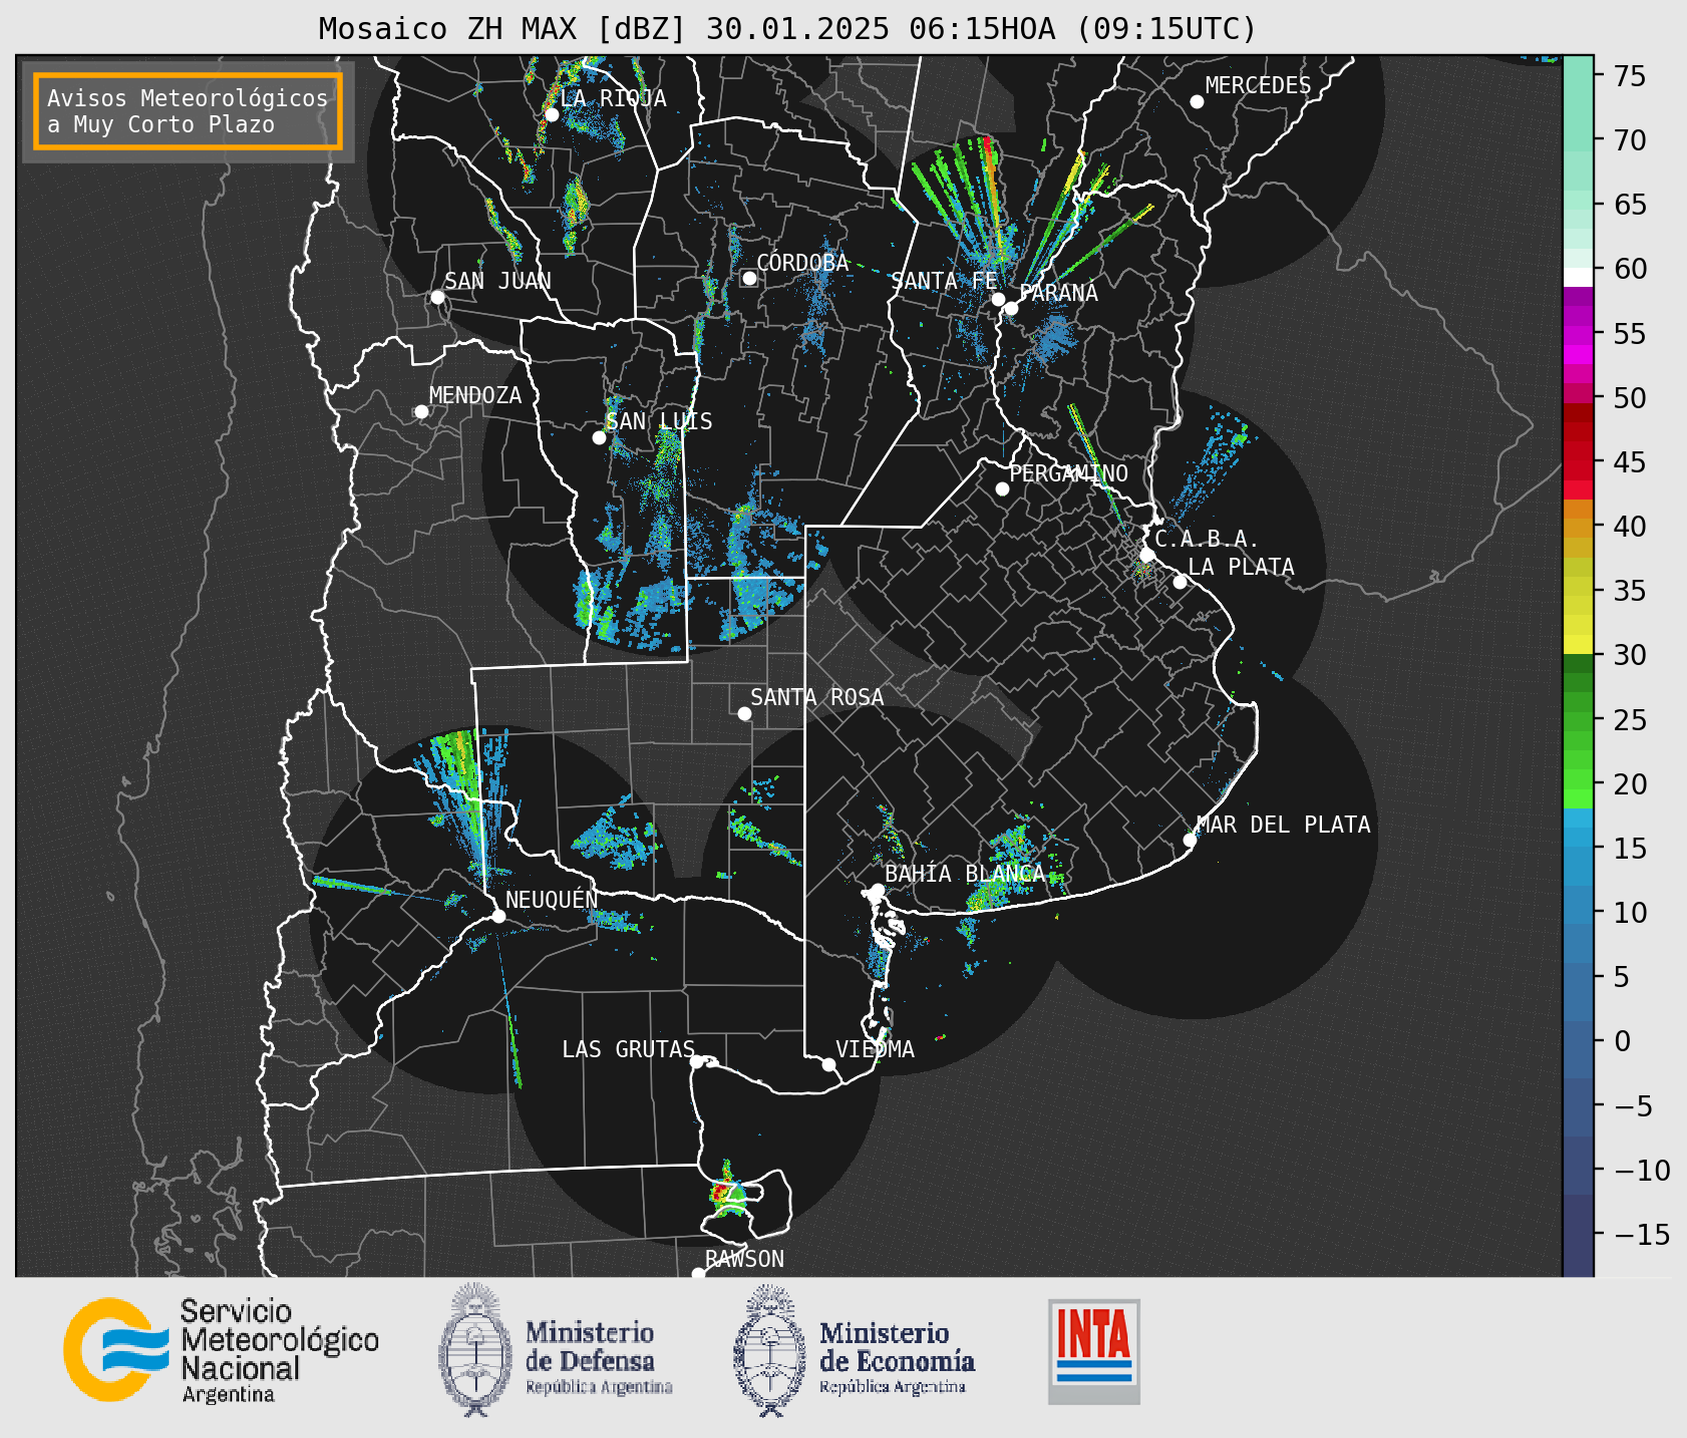This screenshot has height=1438, width=1687.
Task: Click the San Luis city marker
Action: click(599, 438)
